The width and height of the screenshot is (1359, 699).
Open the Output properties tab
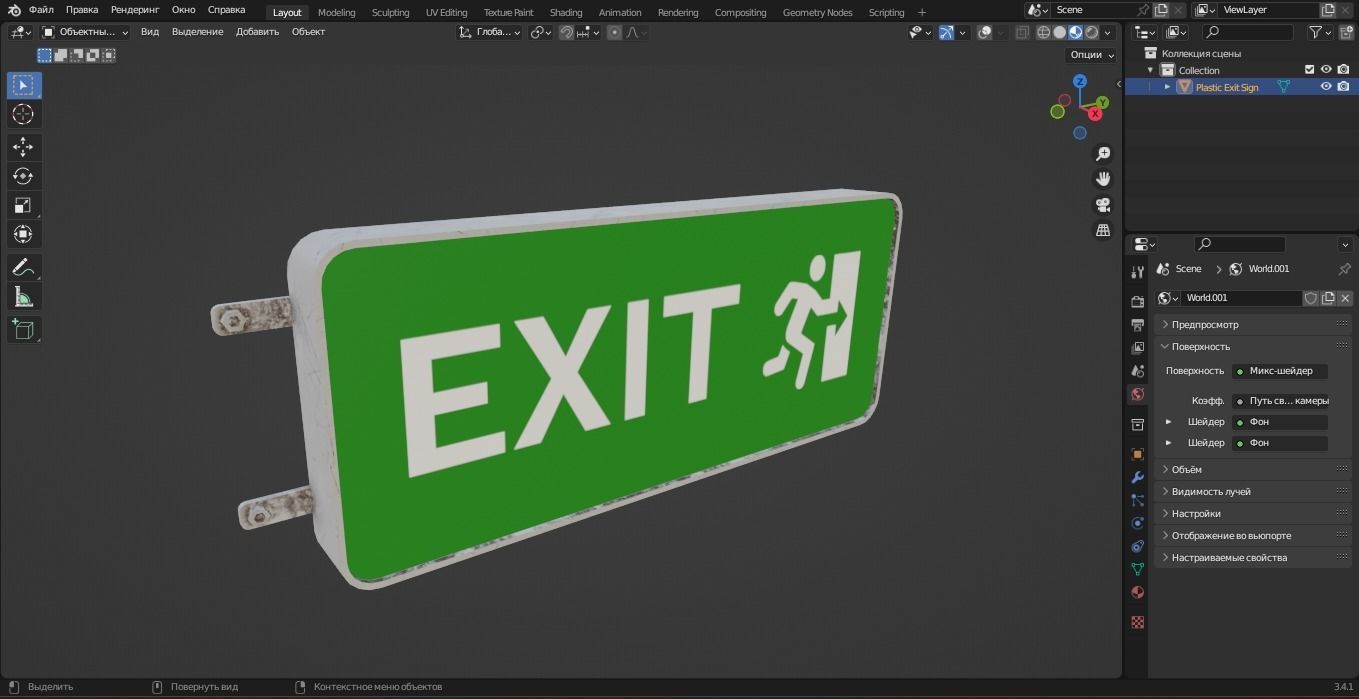tap(1137, 325)
